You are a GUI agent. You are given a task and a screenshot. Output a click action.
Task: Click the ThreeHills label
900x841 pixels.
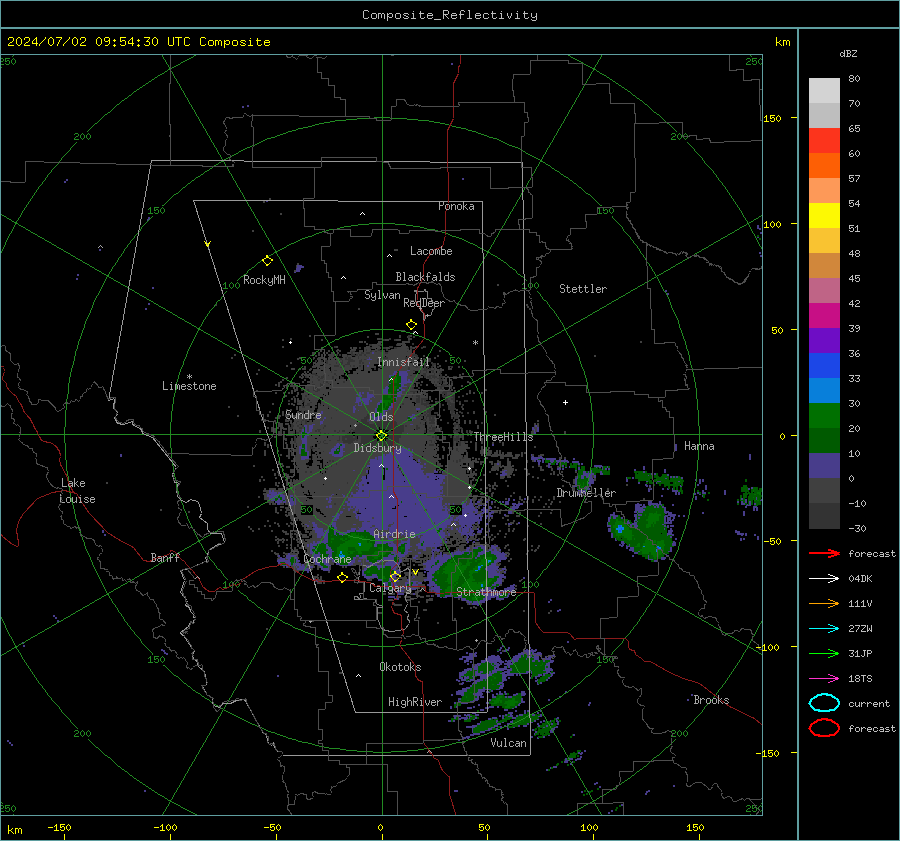[503, 437]
